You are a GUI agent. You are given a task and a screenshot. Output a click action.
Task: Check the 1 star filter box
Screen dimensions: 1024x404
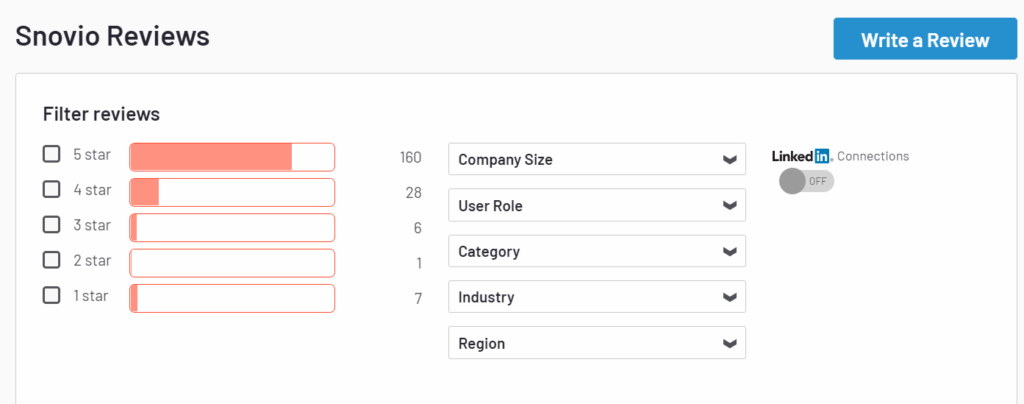click(51, 295)
